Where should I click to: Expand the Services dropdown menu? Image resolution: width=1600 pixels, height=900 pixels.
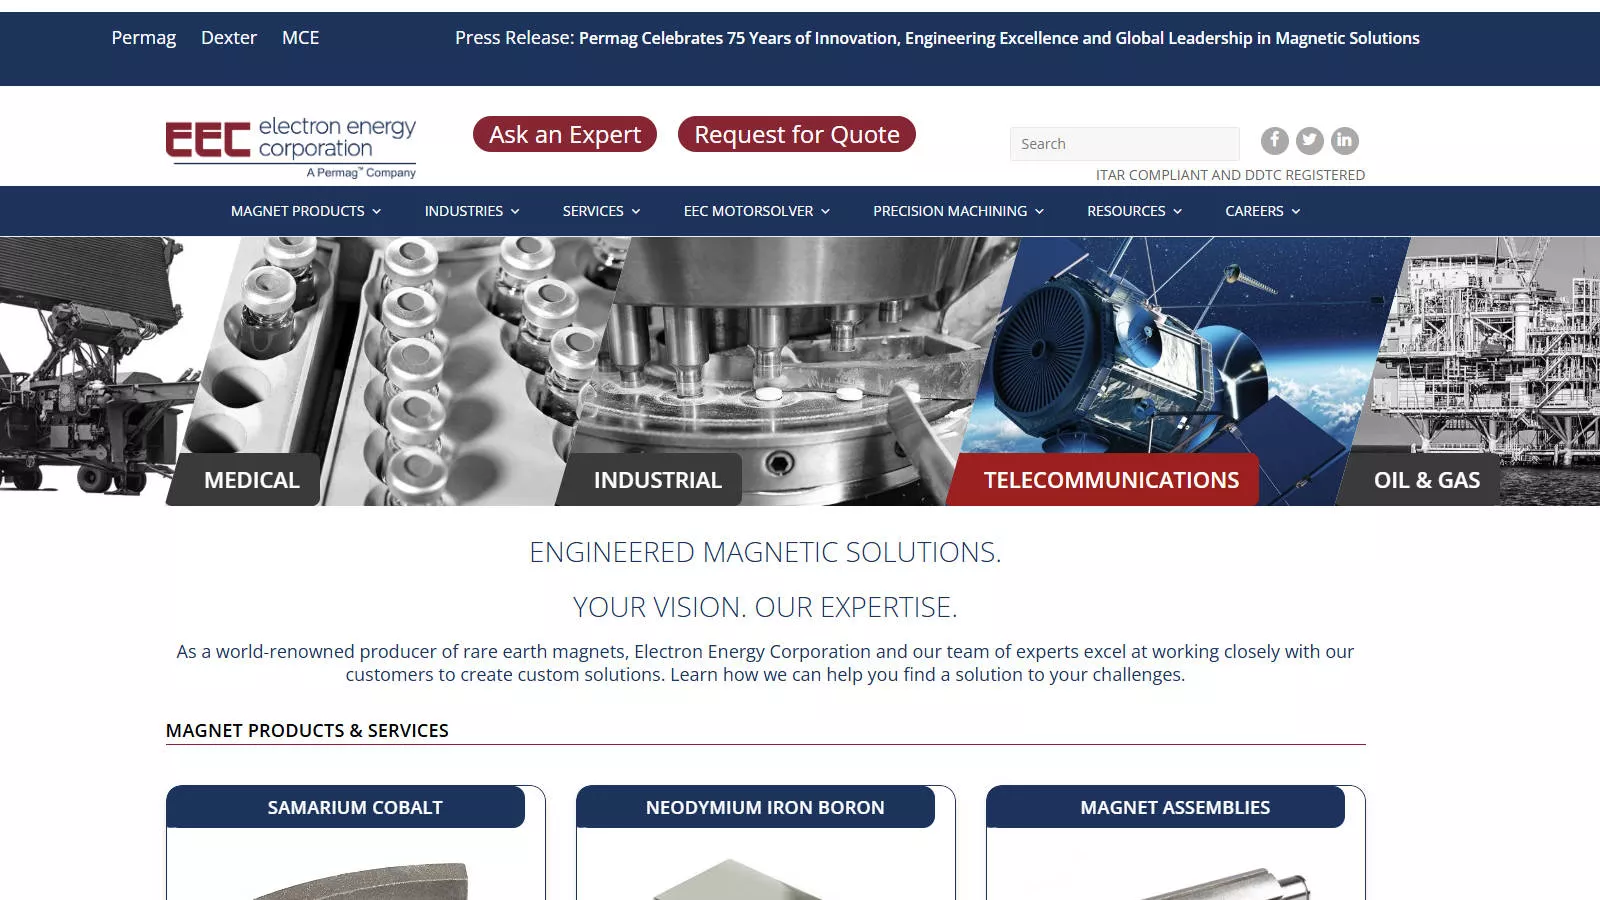tap(601, 211)
